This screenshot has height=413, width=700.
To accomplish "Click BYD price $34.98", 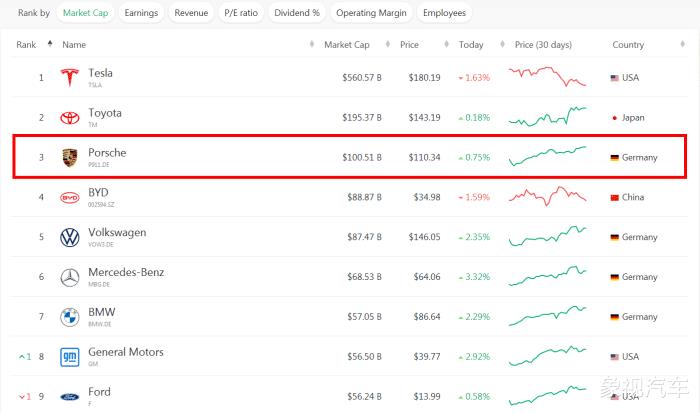I will pos(427,197).
